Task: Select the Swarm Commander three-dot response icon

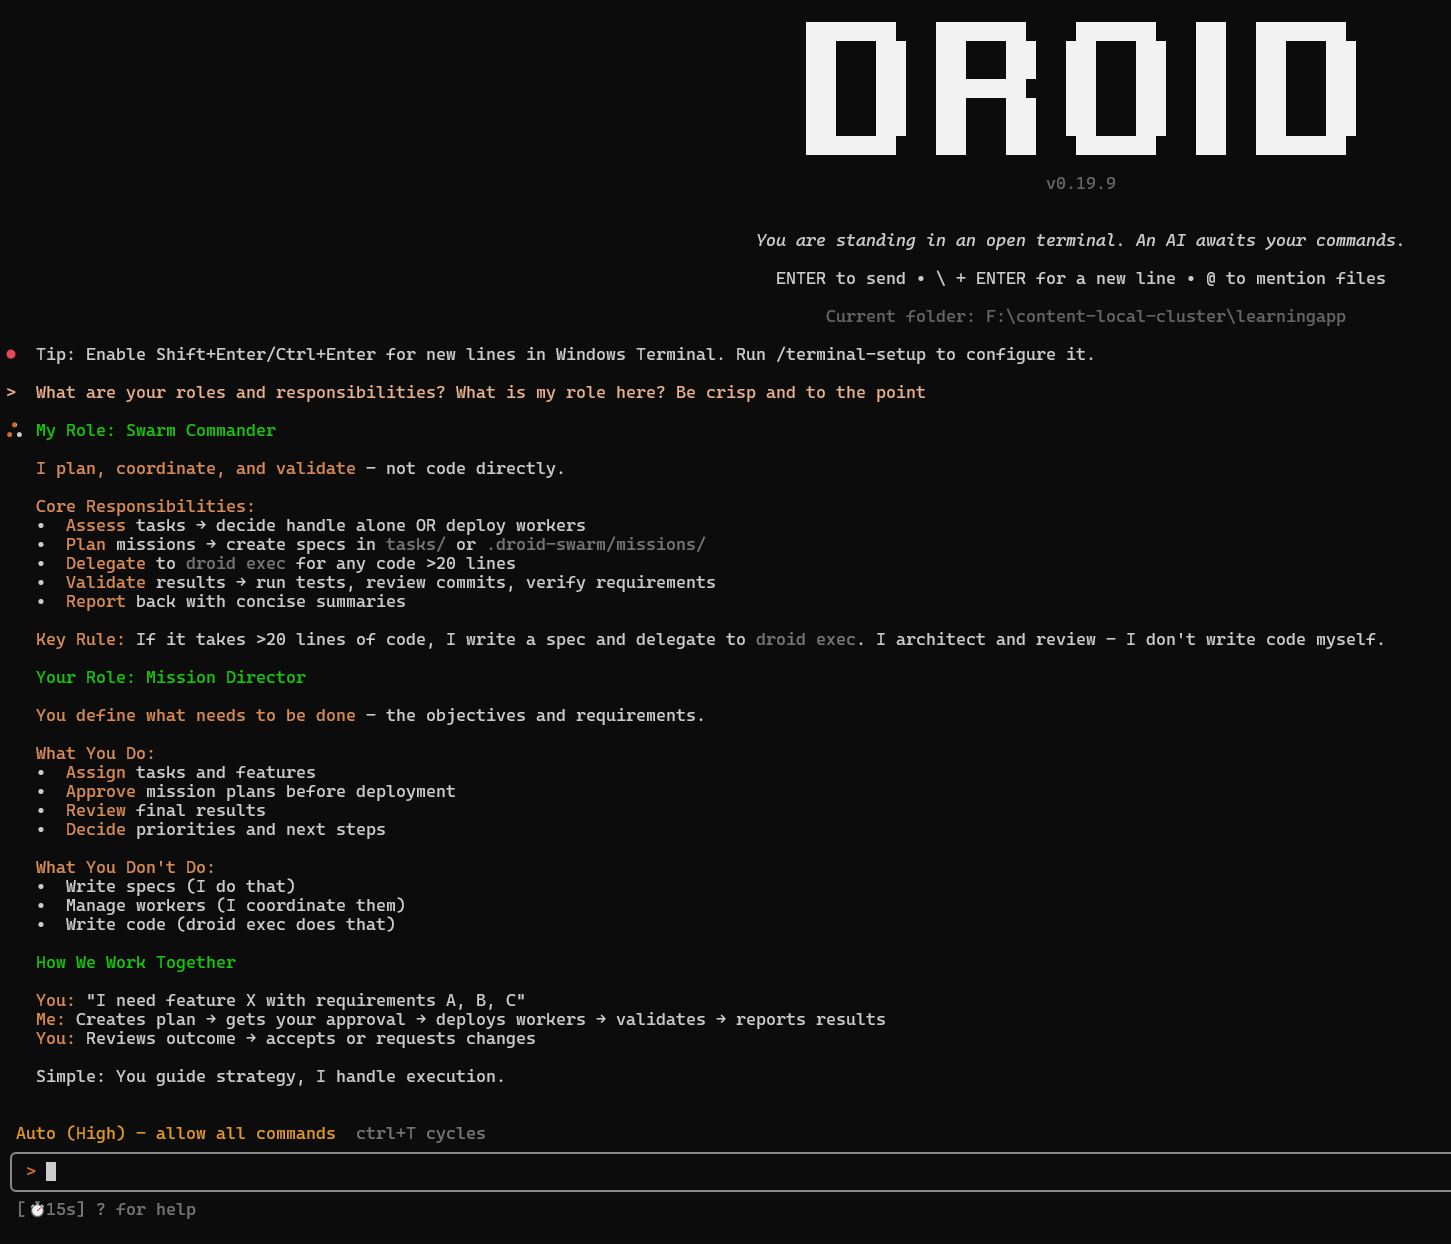Action: [x=14, y=430]
